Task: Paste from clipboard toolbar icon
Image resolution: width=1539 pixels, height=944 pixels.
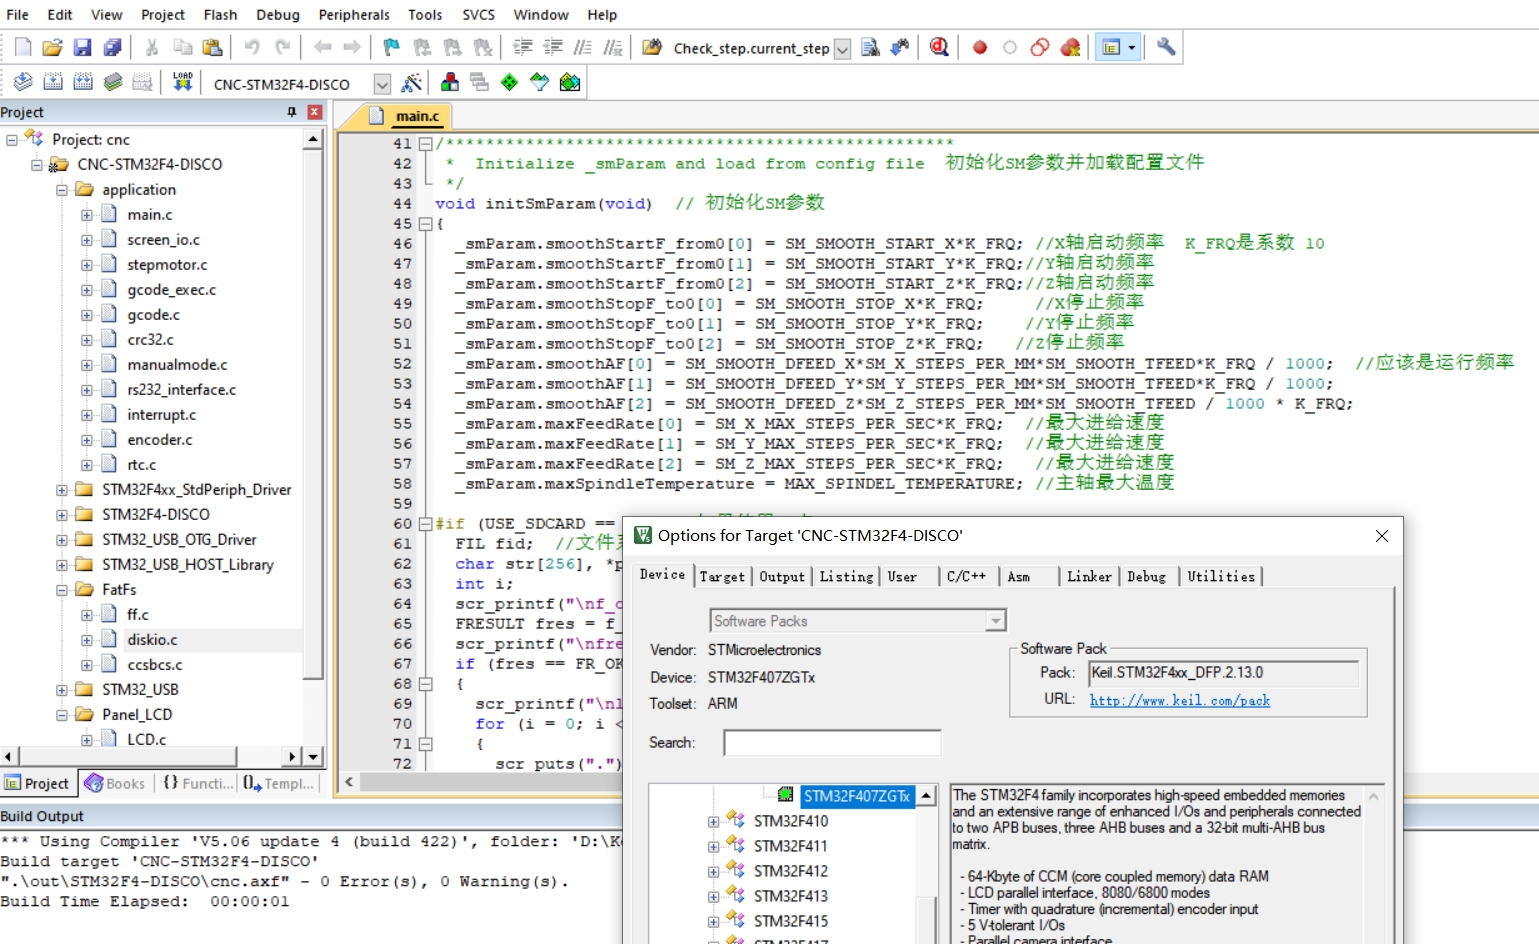Action: (x=212, y=47)
